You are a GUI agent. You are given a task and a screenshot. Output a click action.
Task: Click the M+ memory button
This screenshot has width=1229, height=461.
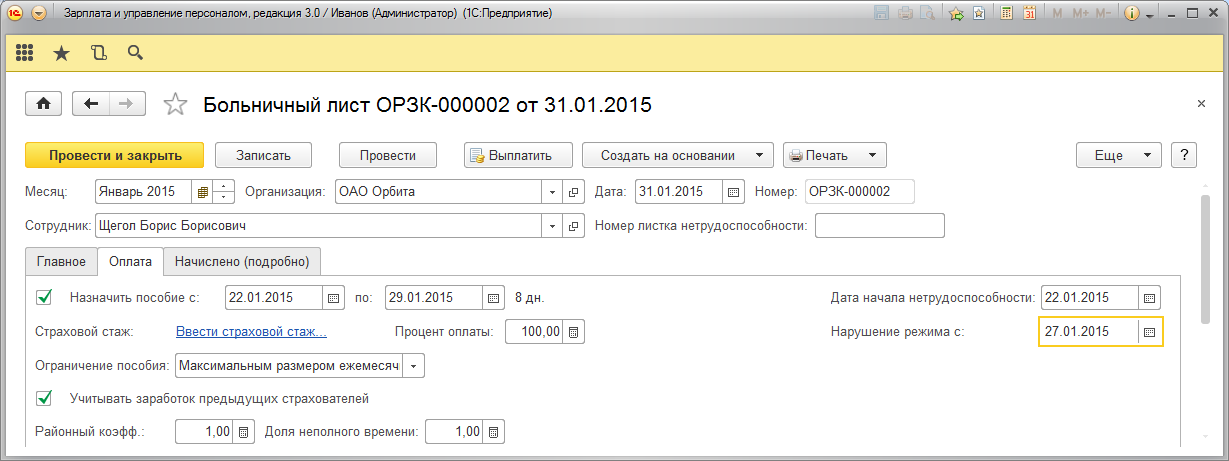(x=1081, y=14)
